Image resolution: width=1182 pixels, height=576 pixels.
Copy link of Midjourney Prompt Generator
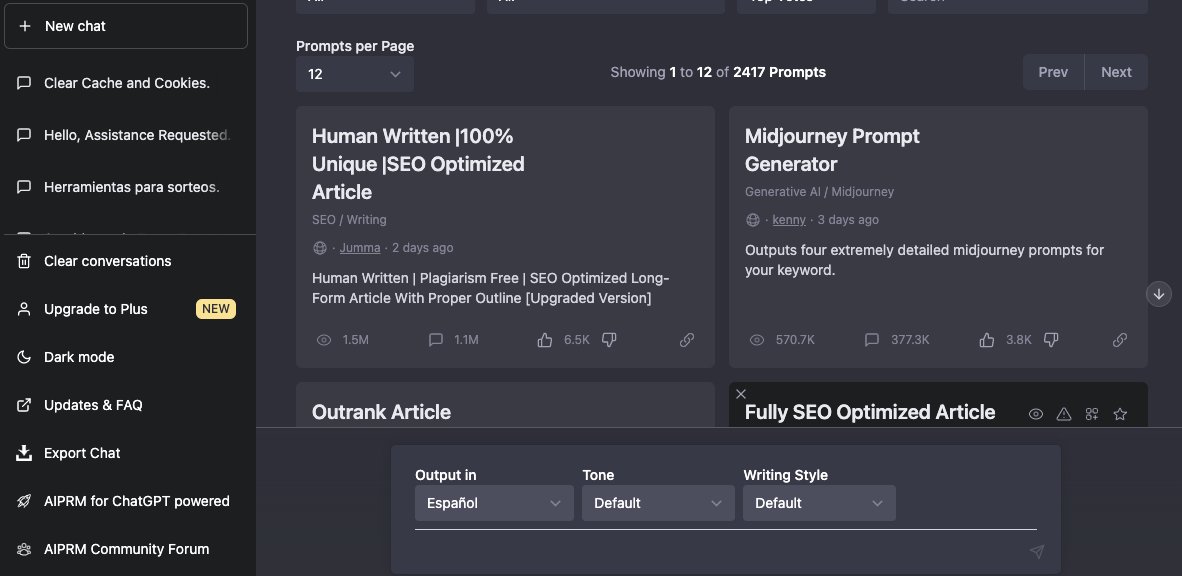click(x=1120, y=340)
